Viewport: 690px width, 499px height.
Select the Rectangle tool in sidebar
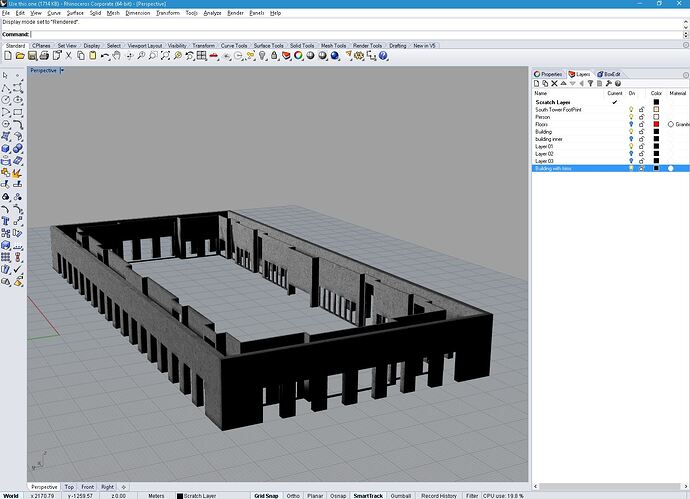[x=18, y=113]
